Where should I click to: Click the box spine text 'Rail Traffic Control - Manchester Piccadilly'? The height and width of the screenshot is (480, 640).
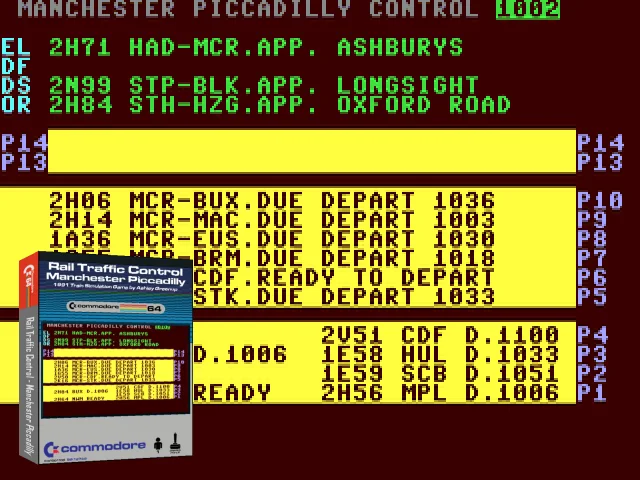pos(30,386)
